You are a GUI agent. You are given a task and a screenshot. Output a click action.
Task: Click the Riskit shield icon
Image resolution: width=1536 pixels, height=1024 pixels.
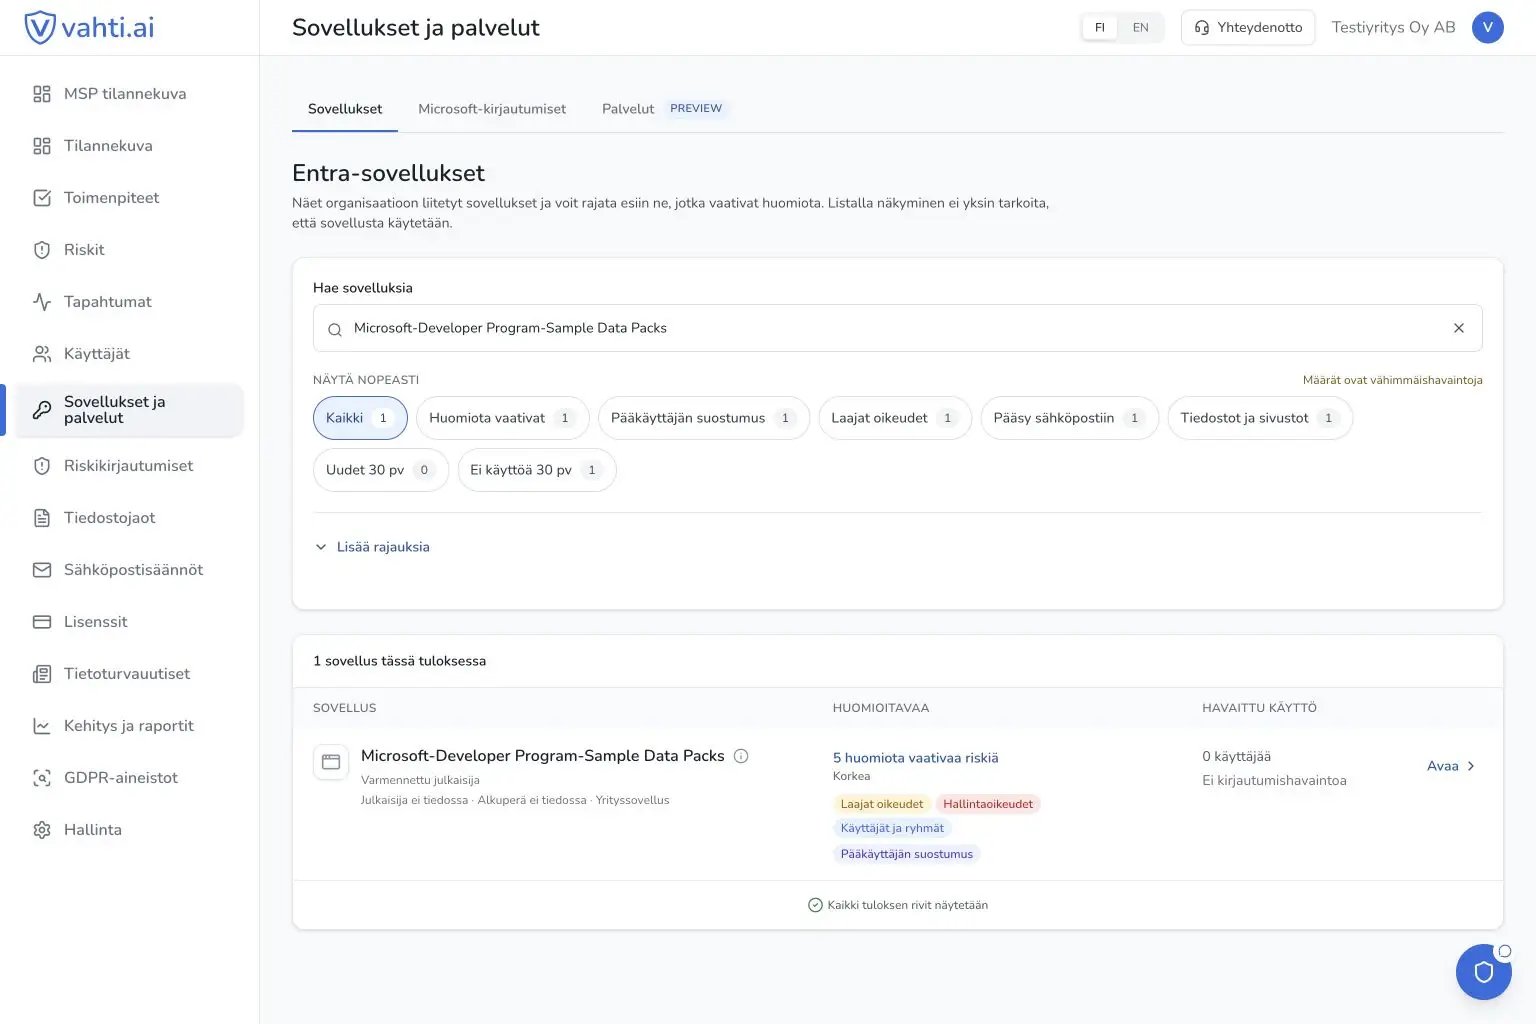pyautogui.click(x=42, y=250)
